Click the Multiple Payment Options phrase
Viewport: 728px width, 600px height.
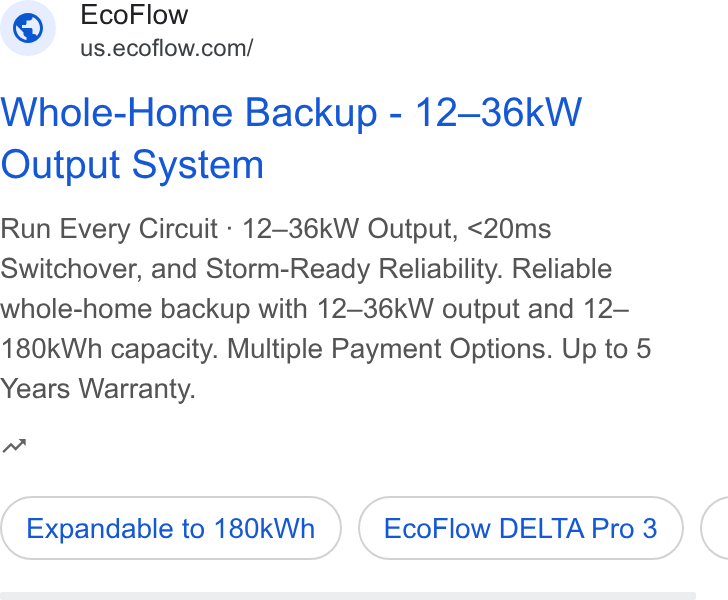tap(390, 349)
